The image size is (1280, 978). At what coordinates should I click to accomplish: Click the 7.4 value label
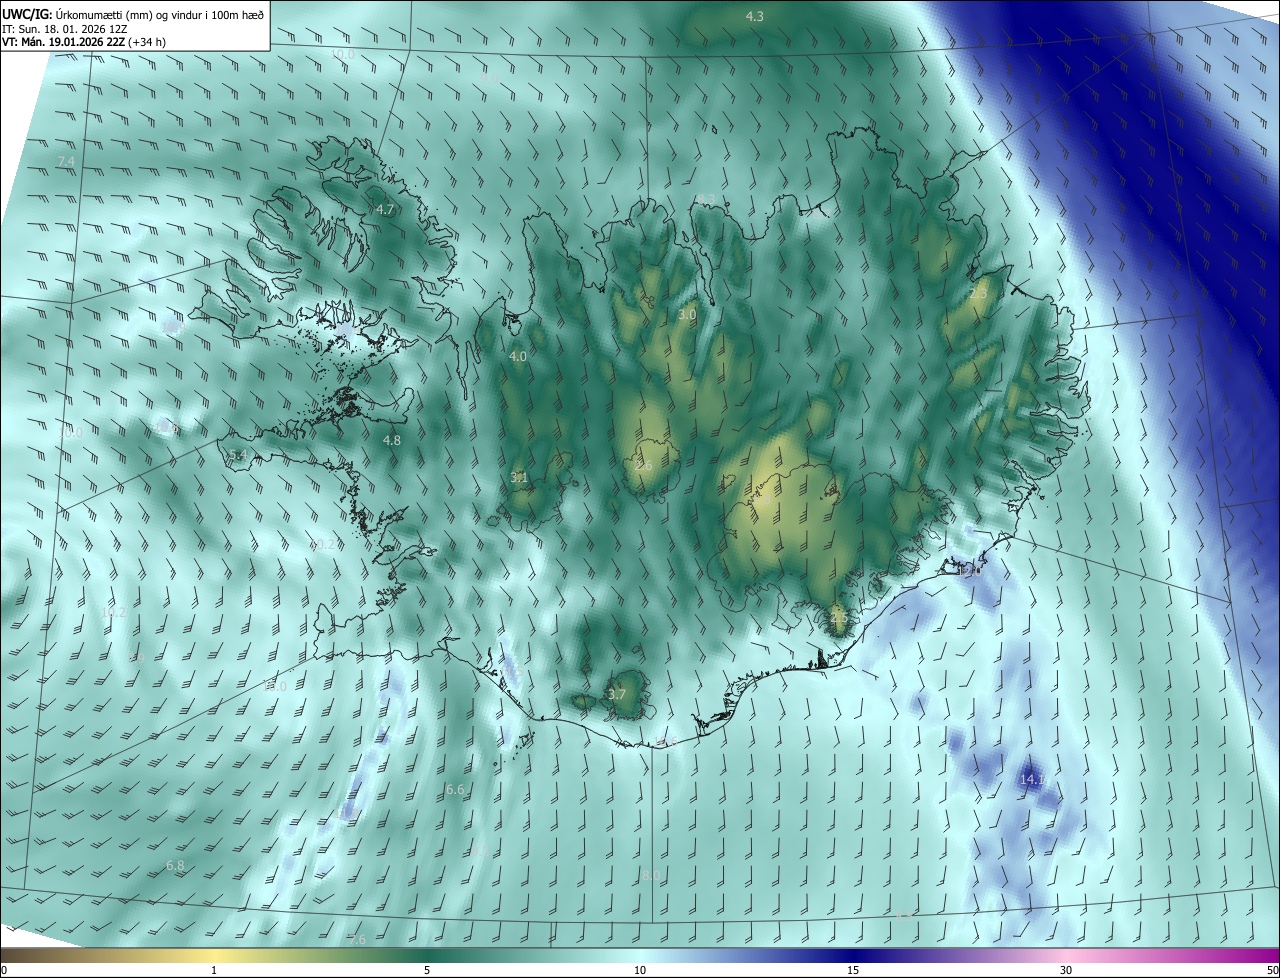66,162
